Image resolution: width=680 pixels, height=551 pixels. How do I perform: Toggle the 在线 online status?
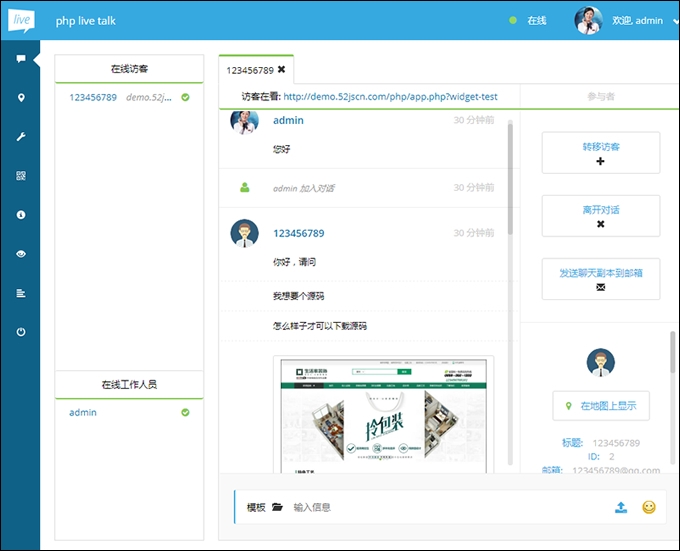tap(528, 20)
